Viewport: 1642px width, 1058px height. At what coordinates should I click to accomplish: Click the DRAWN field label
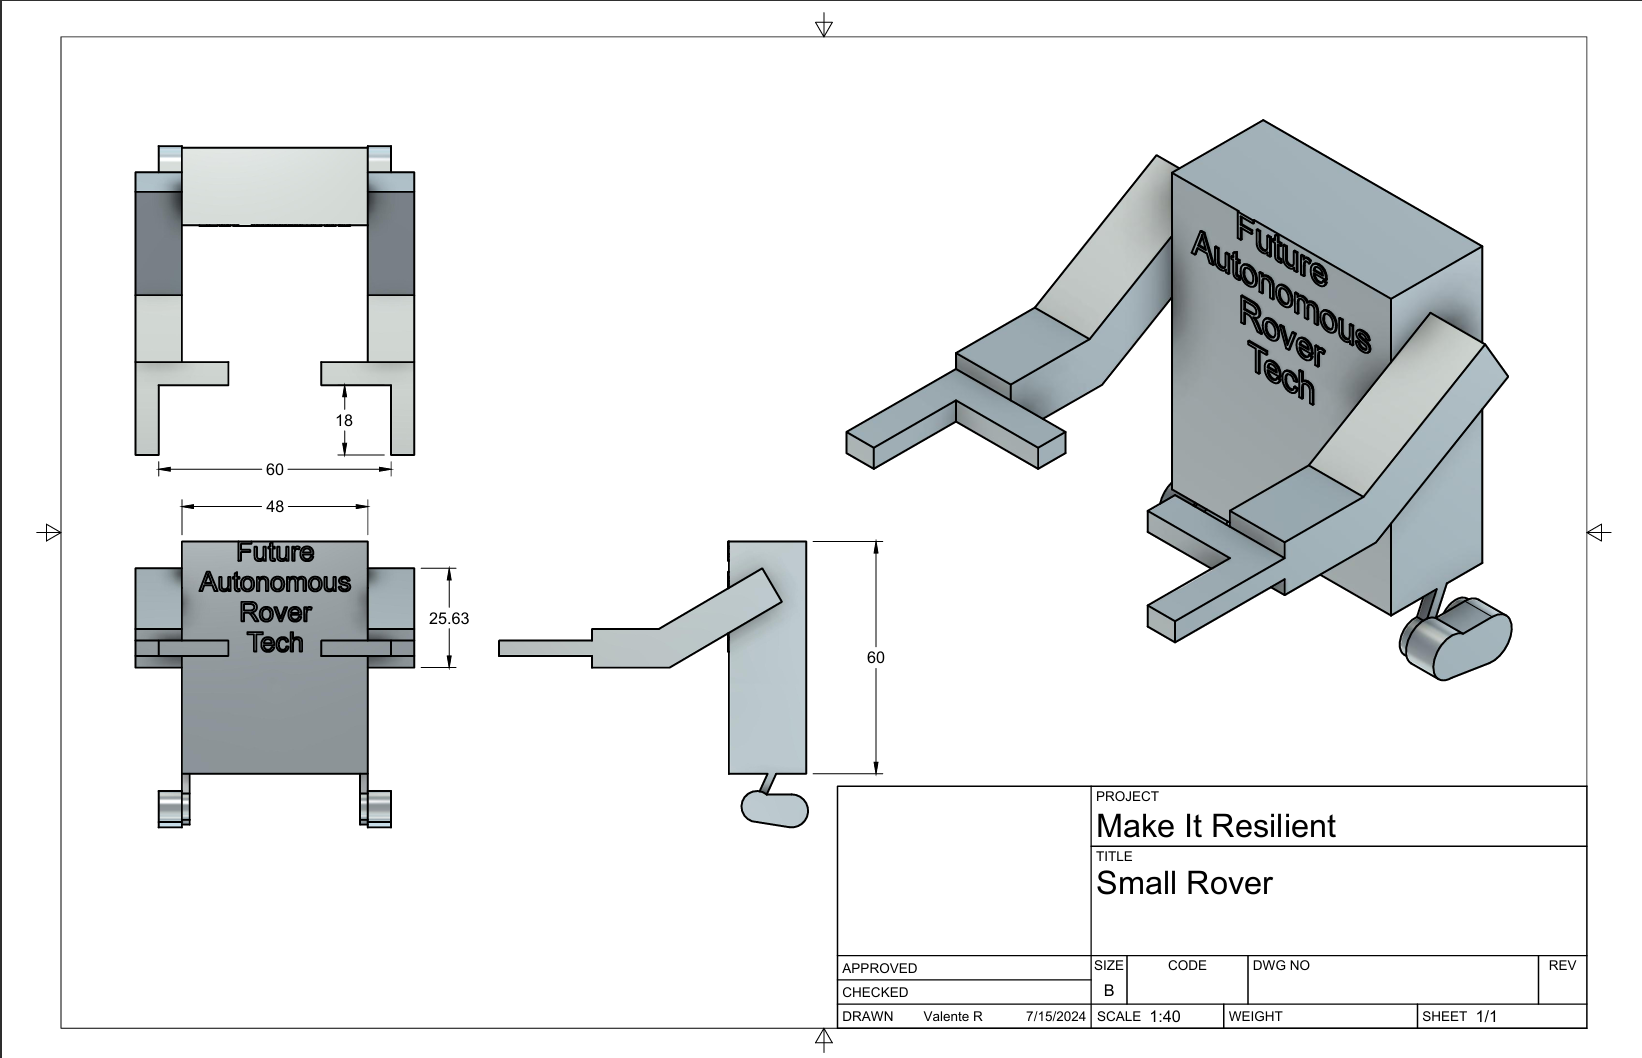(867, 1016)
